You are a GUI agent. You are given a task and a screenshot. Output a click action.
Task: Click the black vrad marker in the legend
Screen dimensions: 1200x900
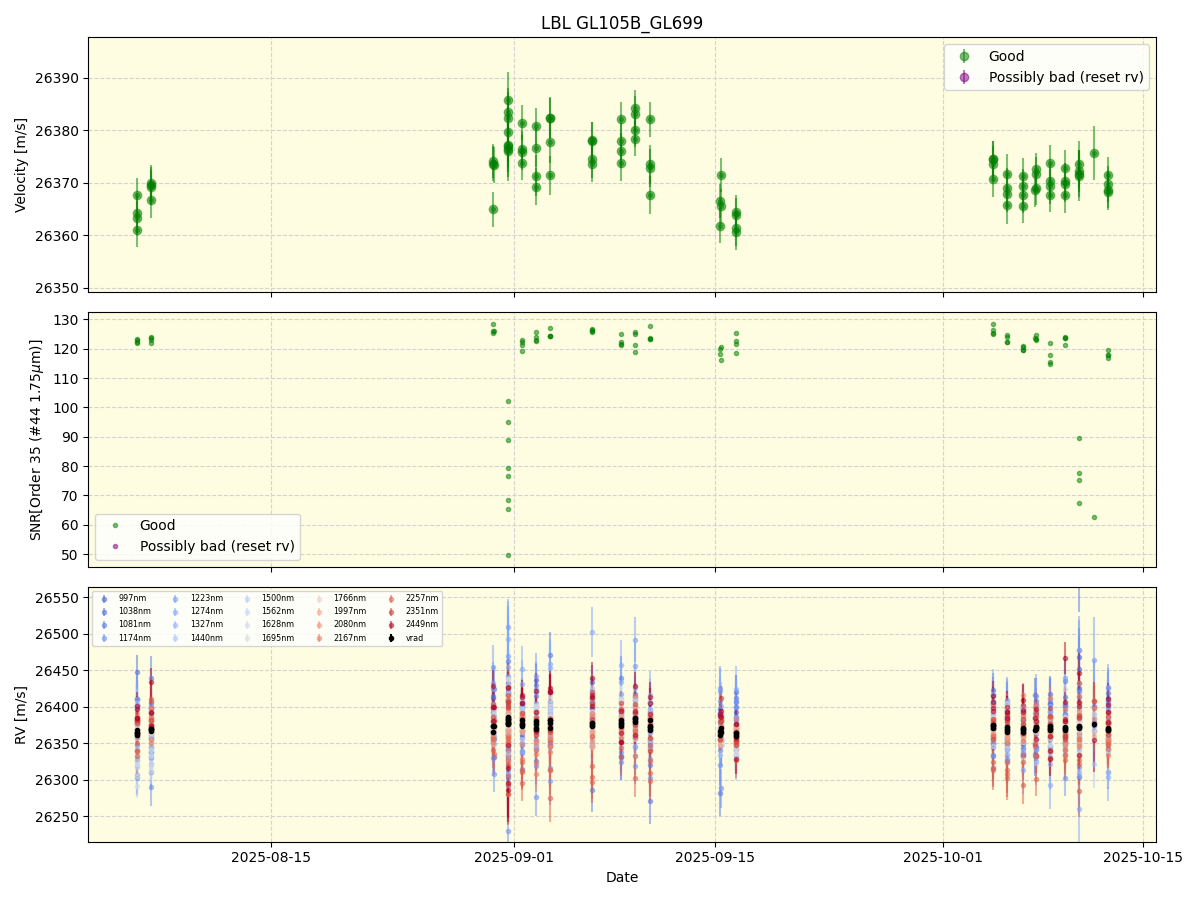click(x=391, y=638)
